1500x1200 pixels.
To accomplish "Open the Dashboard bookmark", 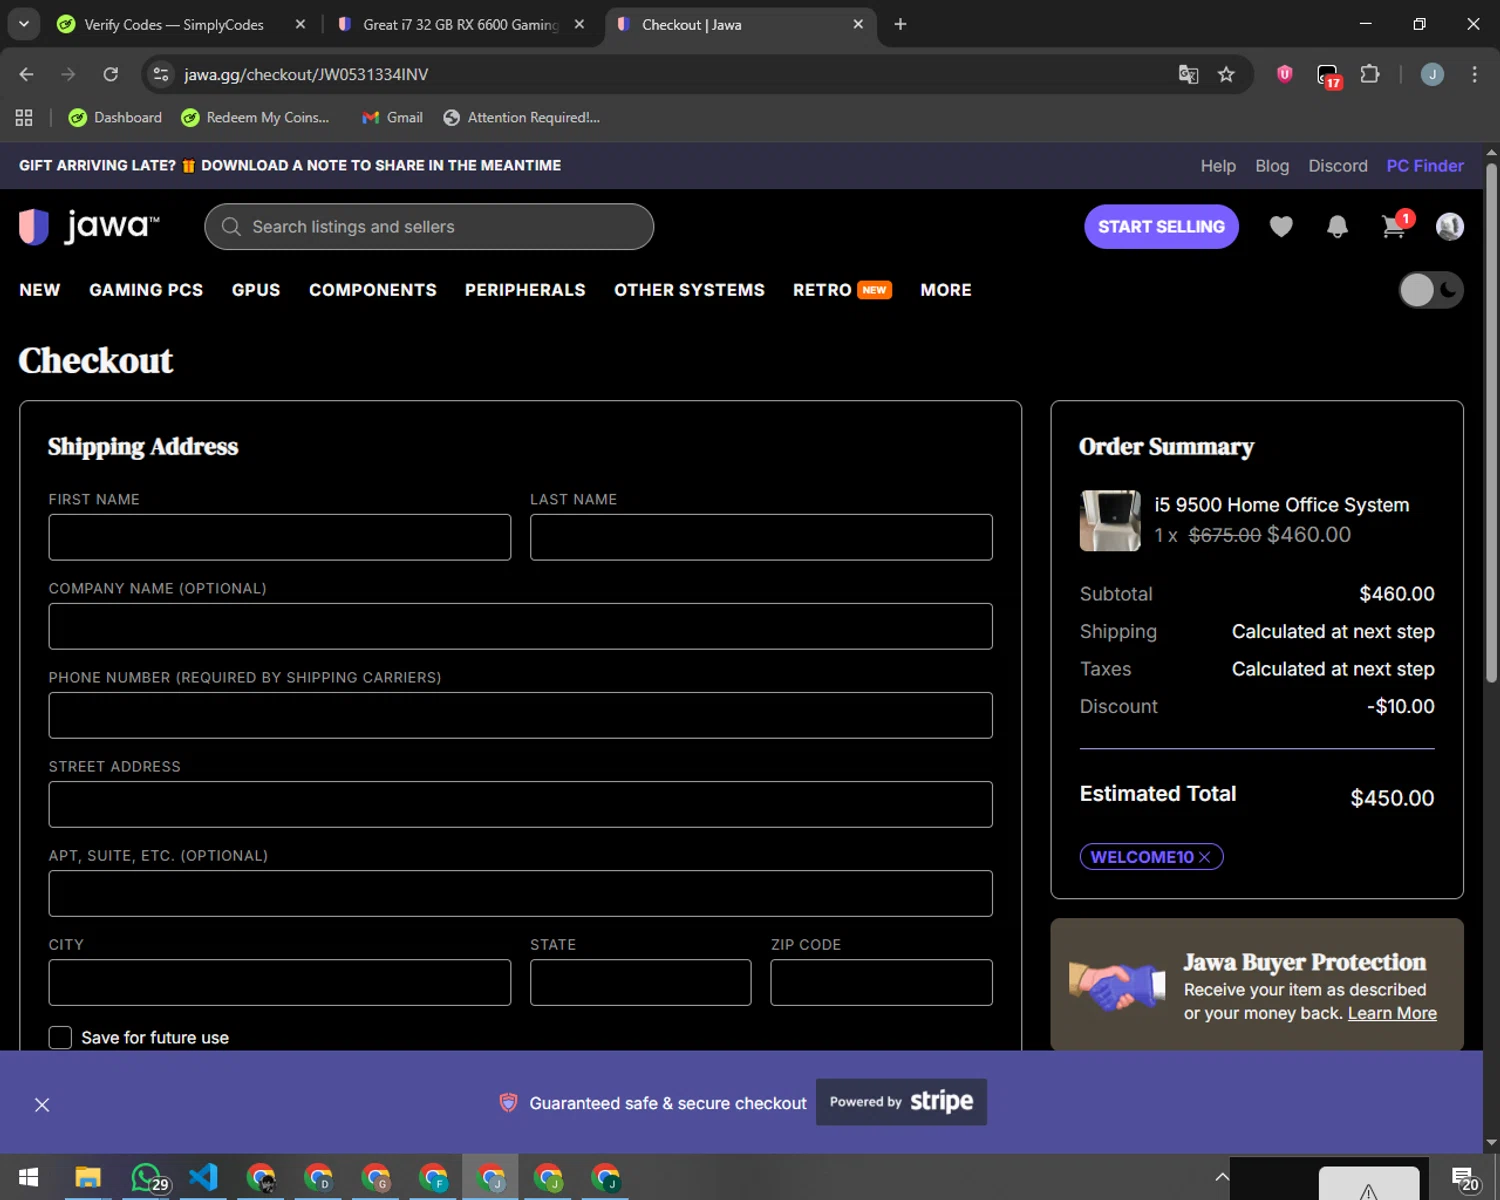I will tap(115, 118).
